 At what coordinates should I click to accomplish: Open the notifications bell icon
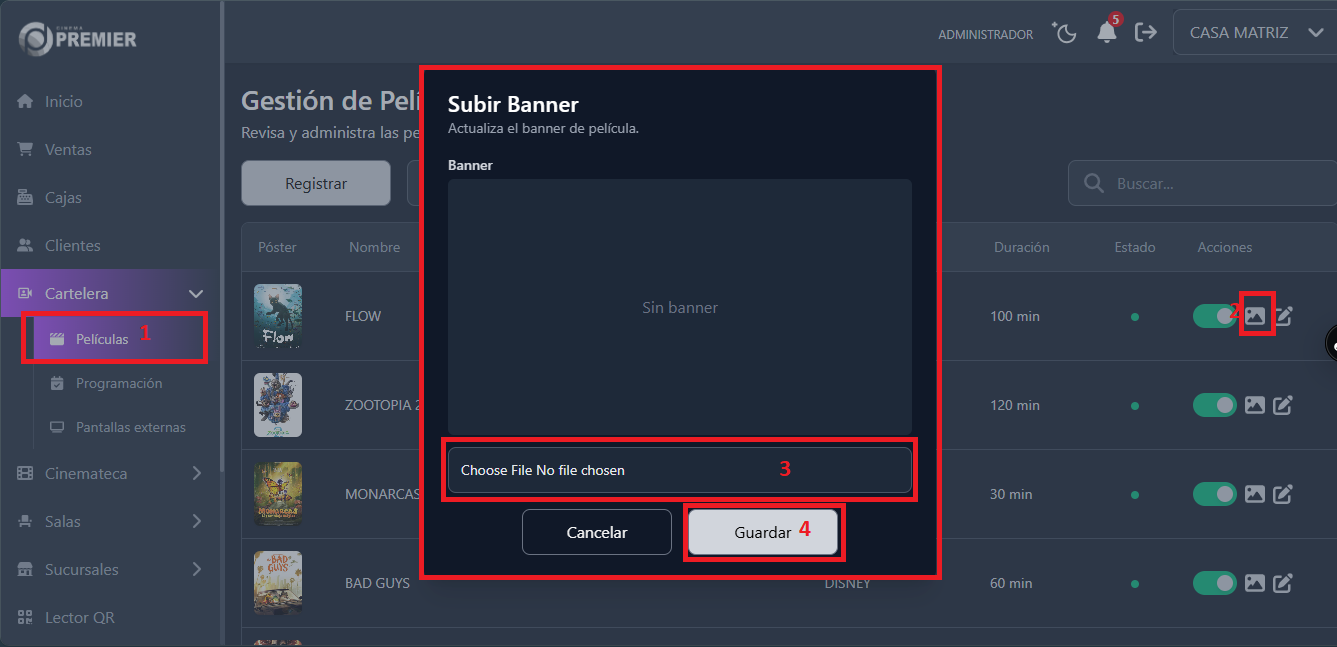coord(1106,33)
